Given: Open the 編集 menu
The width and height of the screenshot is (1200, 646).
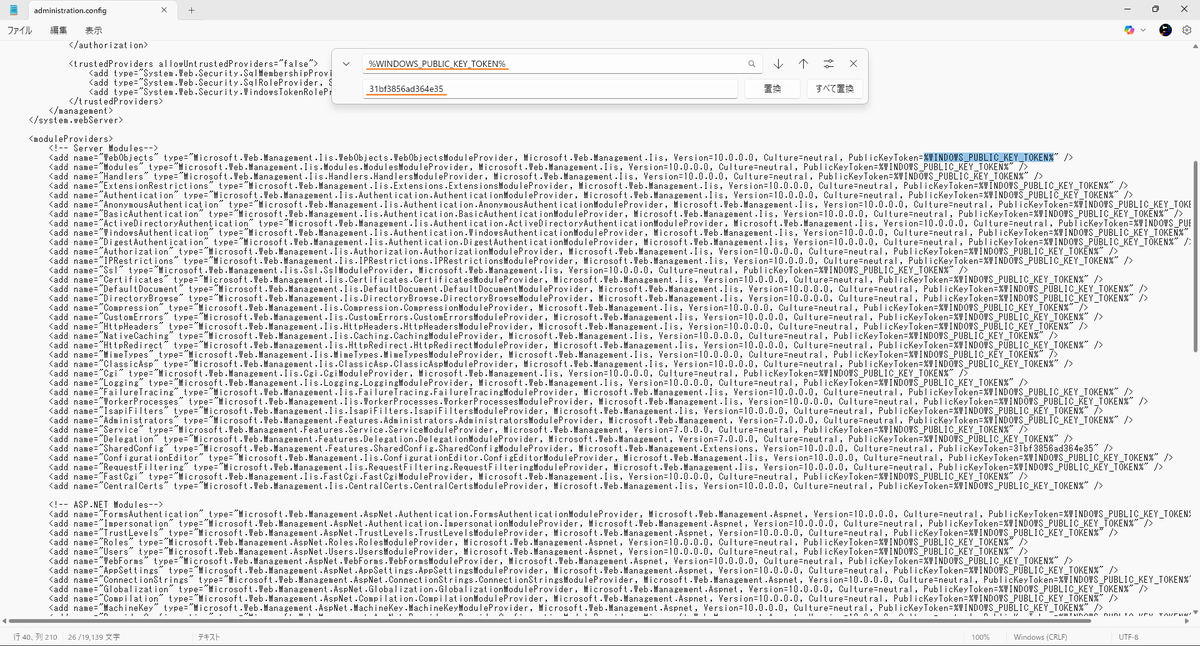Looking at the screenshot, I should click(x=58, y=31).
